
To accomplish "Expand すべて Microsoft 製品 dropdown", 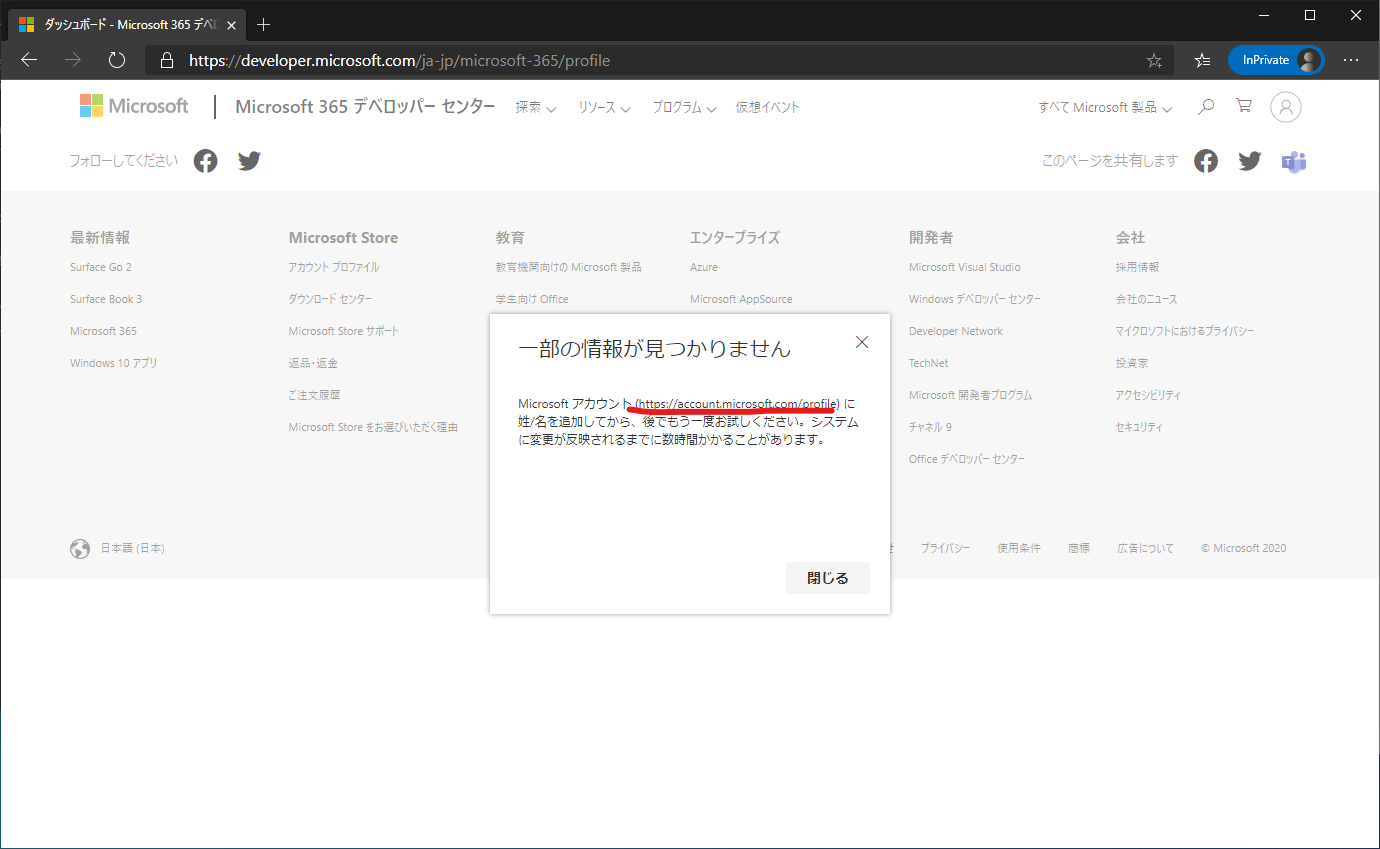I will click(x=1105, y=107).
